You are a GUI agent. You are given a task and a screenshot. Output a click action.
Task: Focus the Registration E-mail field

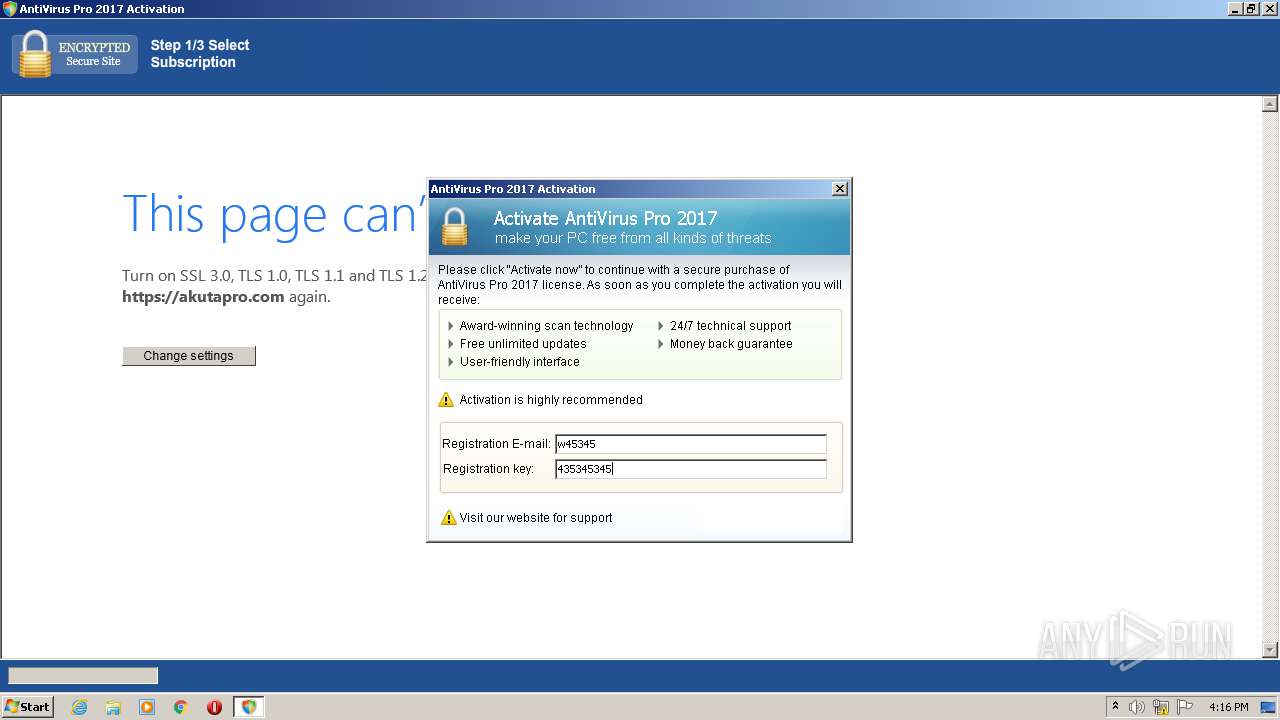[691, 444]
